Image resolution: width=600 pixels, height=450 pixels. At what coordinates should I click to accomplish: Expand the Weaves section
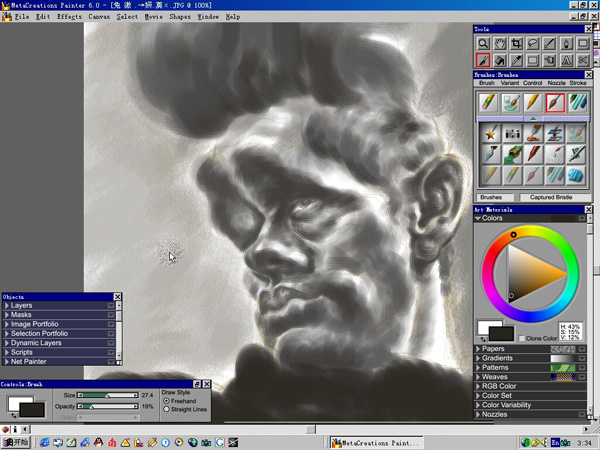coord(478,377)
